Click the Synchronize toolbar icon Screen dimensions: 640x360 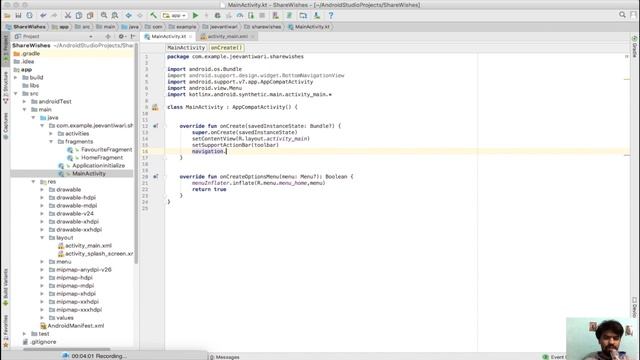[x=29, y=16]
